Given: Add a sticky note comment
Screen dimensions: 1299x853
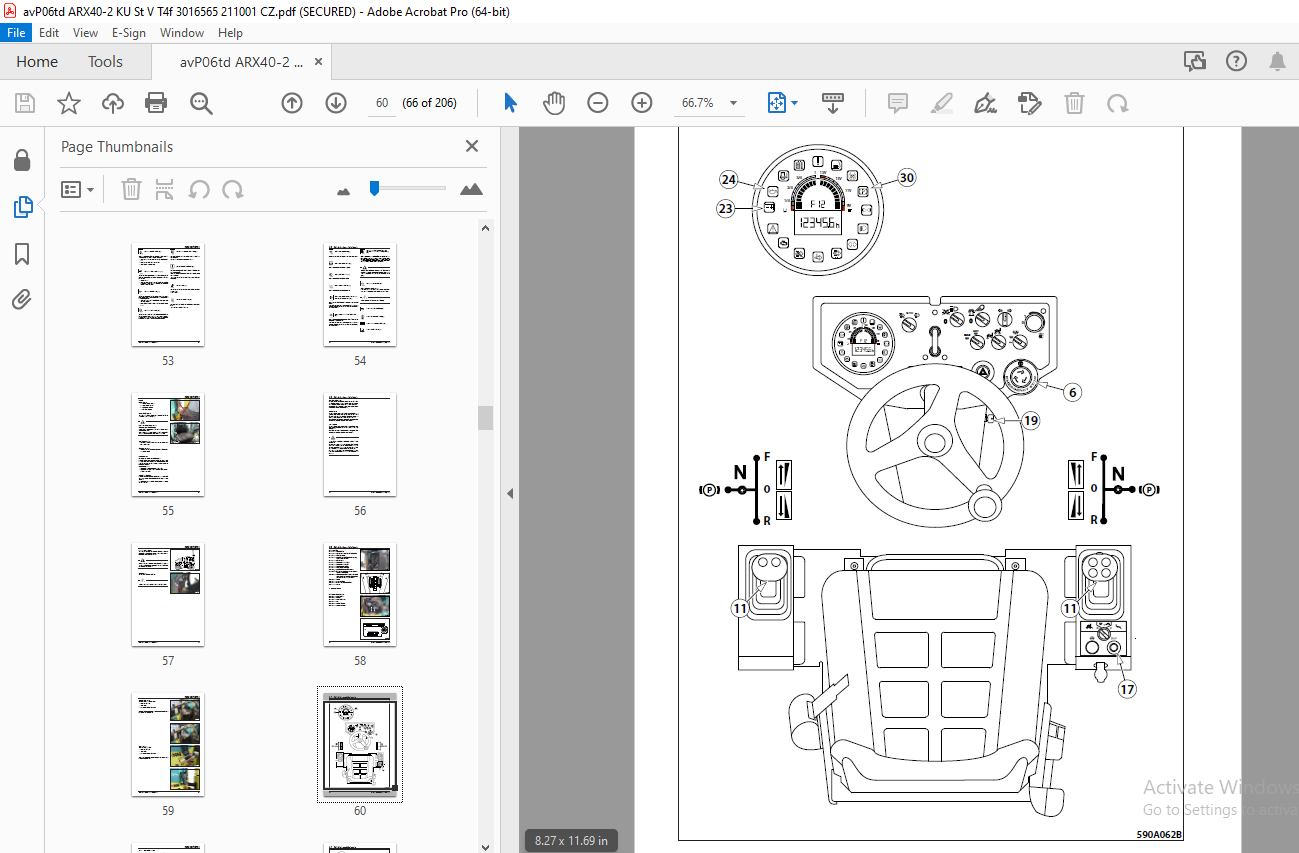Looking at the screenshot, I should [x=898, y=103].
